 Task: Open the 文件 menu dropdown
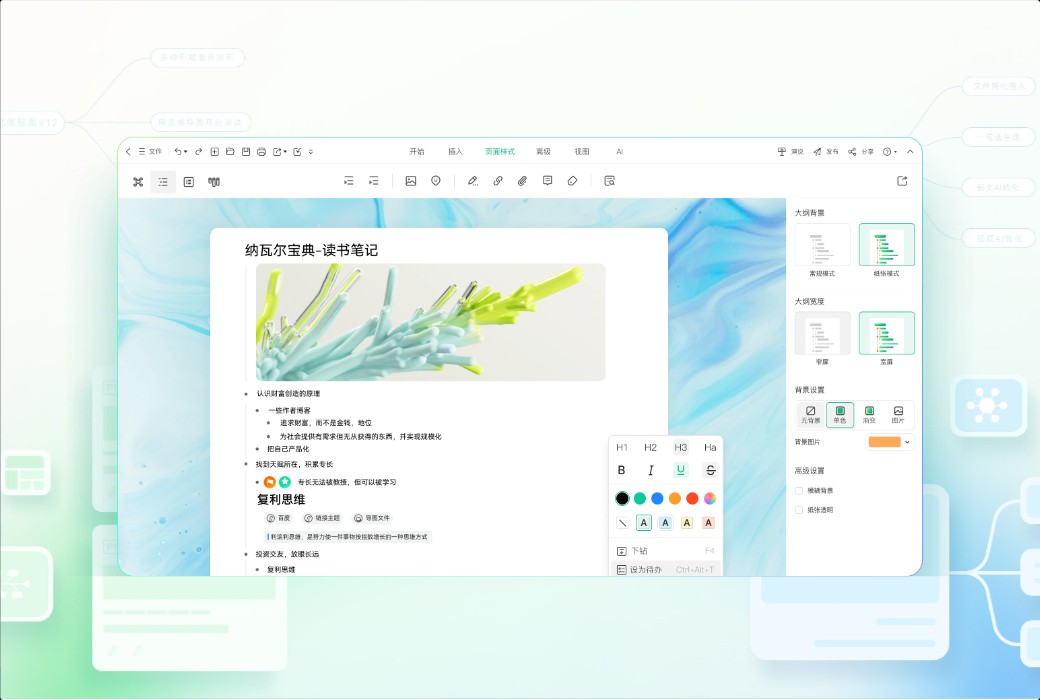pos(150,151)
